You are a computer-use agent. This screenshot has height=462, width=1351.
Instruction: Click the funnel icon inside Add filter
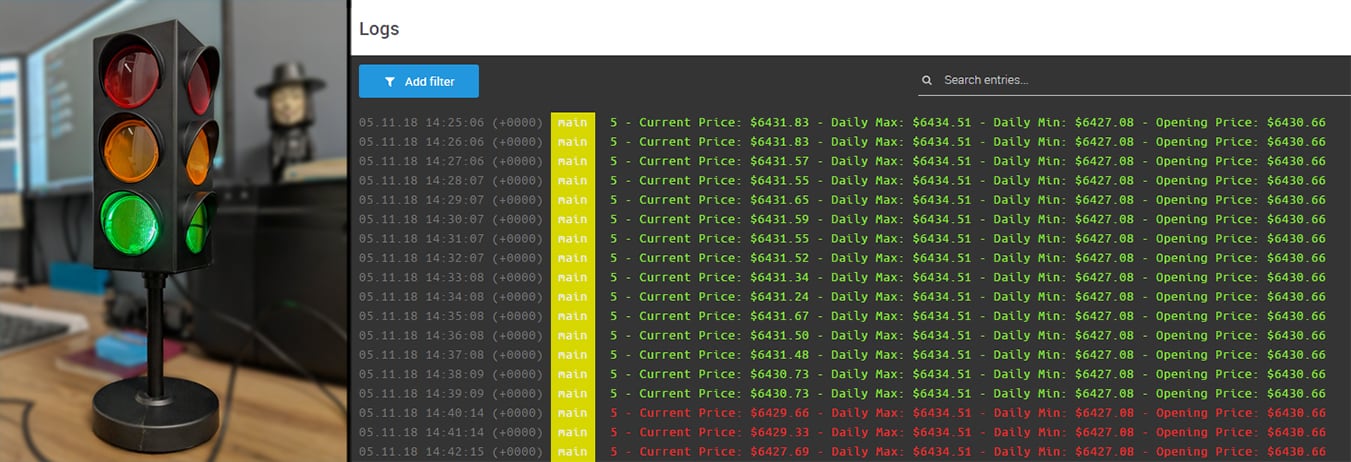pos(390,82)
